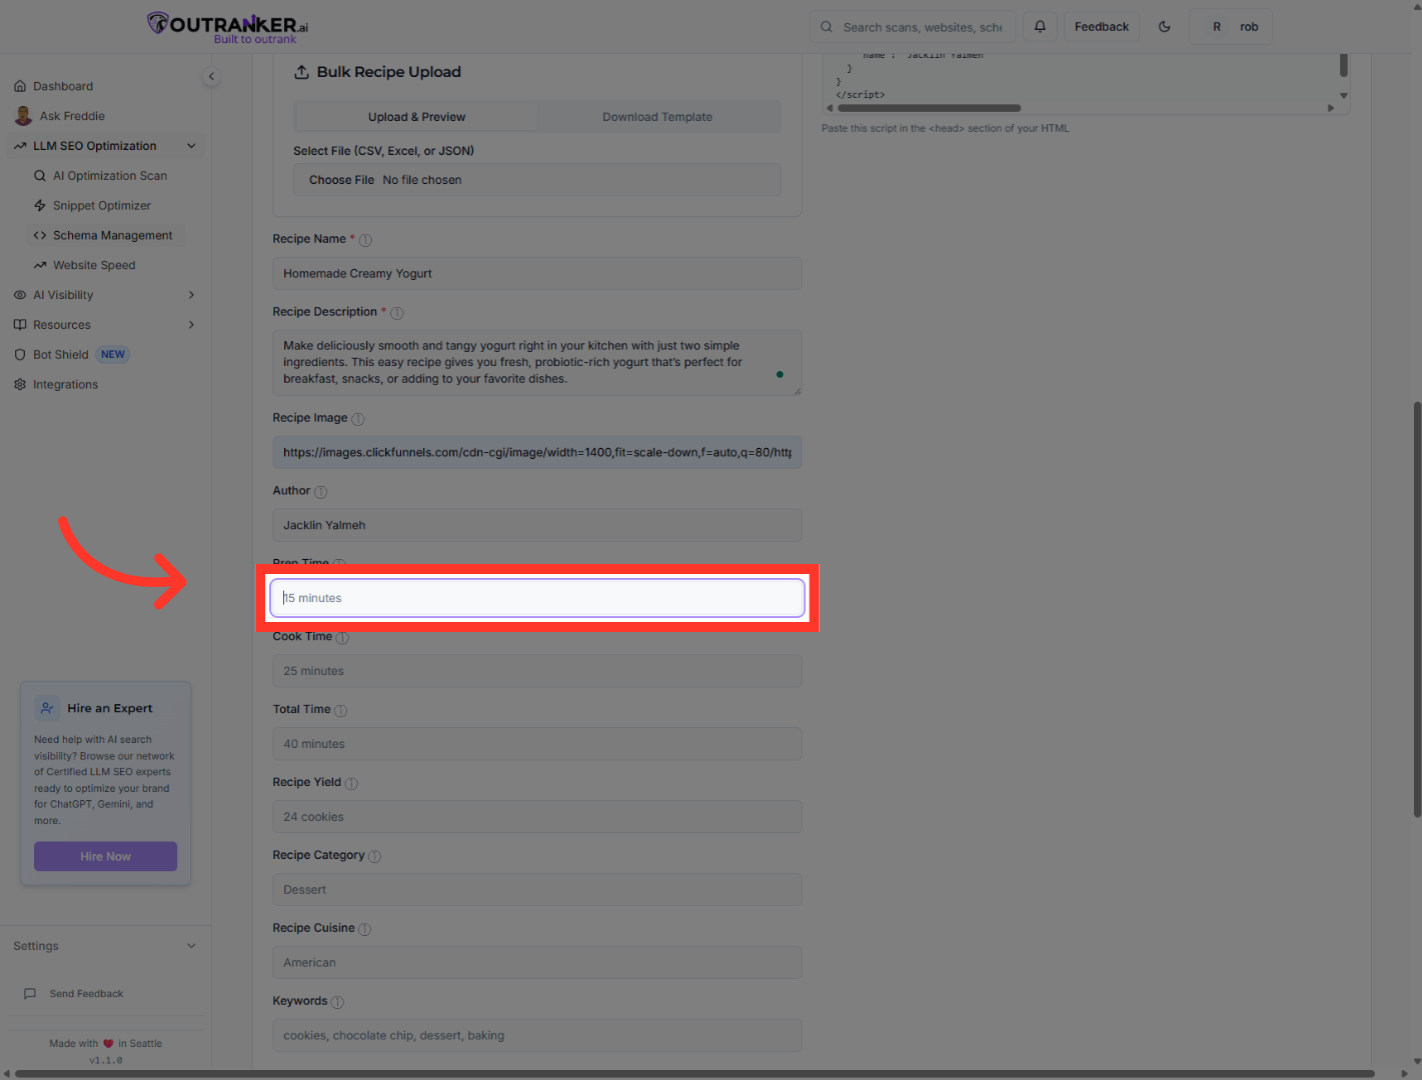Click the Bot Shield shield icon
The image size is (1422, 1080).
point(20,355)
